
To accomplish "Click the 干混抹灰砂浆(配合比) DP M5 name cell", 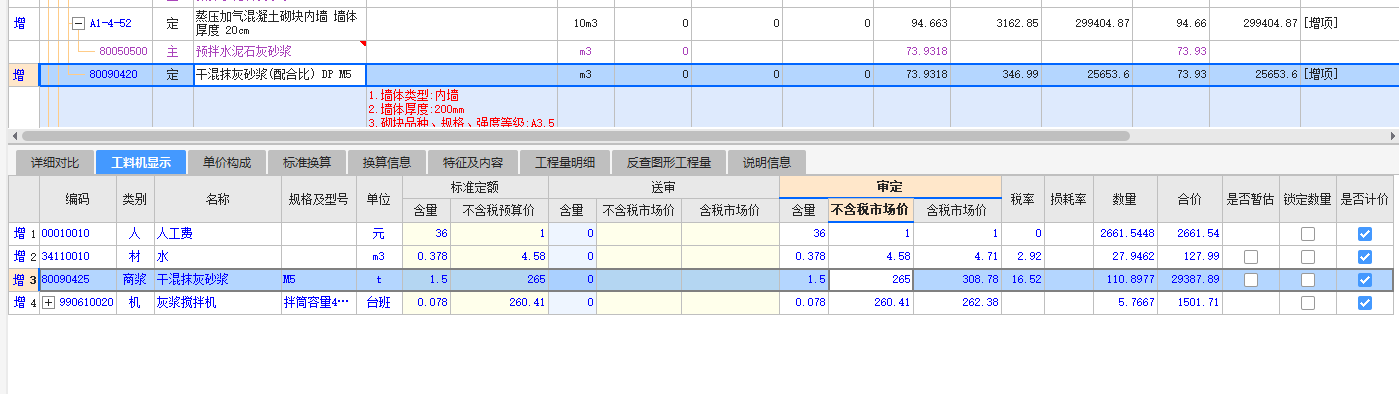I will click(x=280, y=74).
